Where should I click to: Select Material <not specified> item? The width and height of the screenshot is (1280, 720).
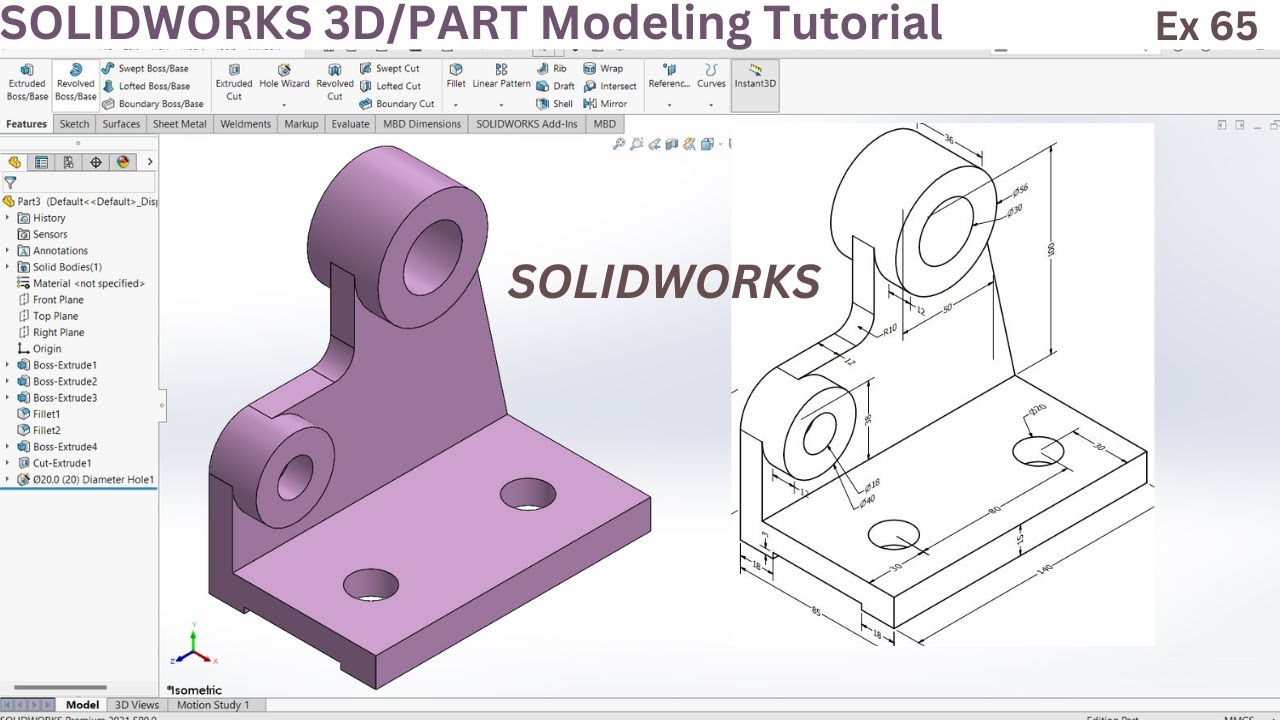(81, 283)
